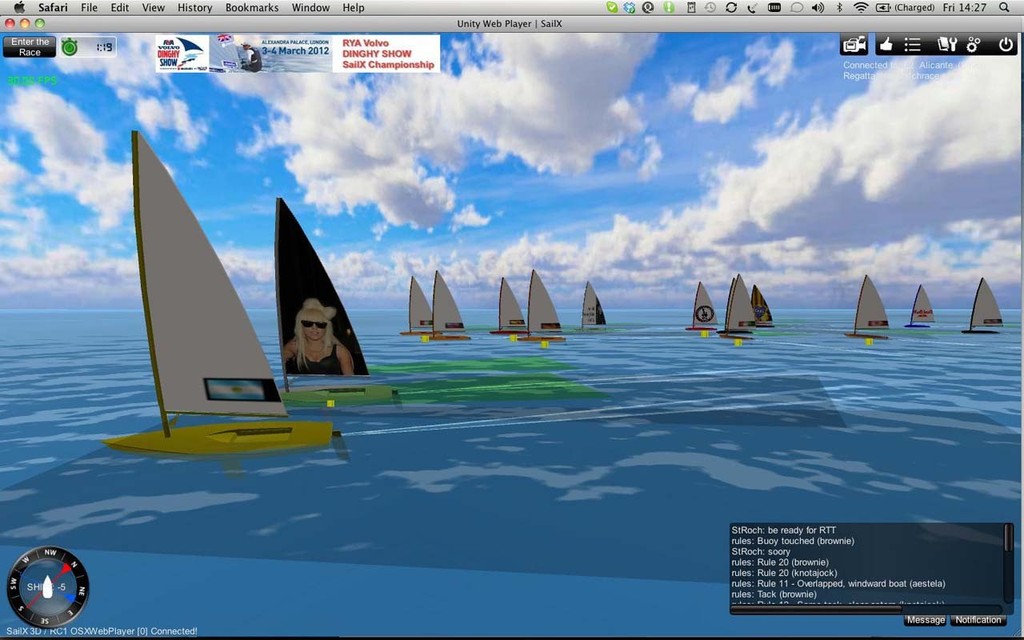This screenshot has height=640, width=1024.
Task: Click the green stopwatch timer icon
Action: pyautogui.click(x=69, y=47)
